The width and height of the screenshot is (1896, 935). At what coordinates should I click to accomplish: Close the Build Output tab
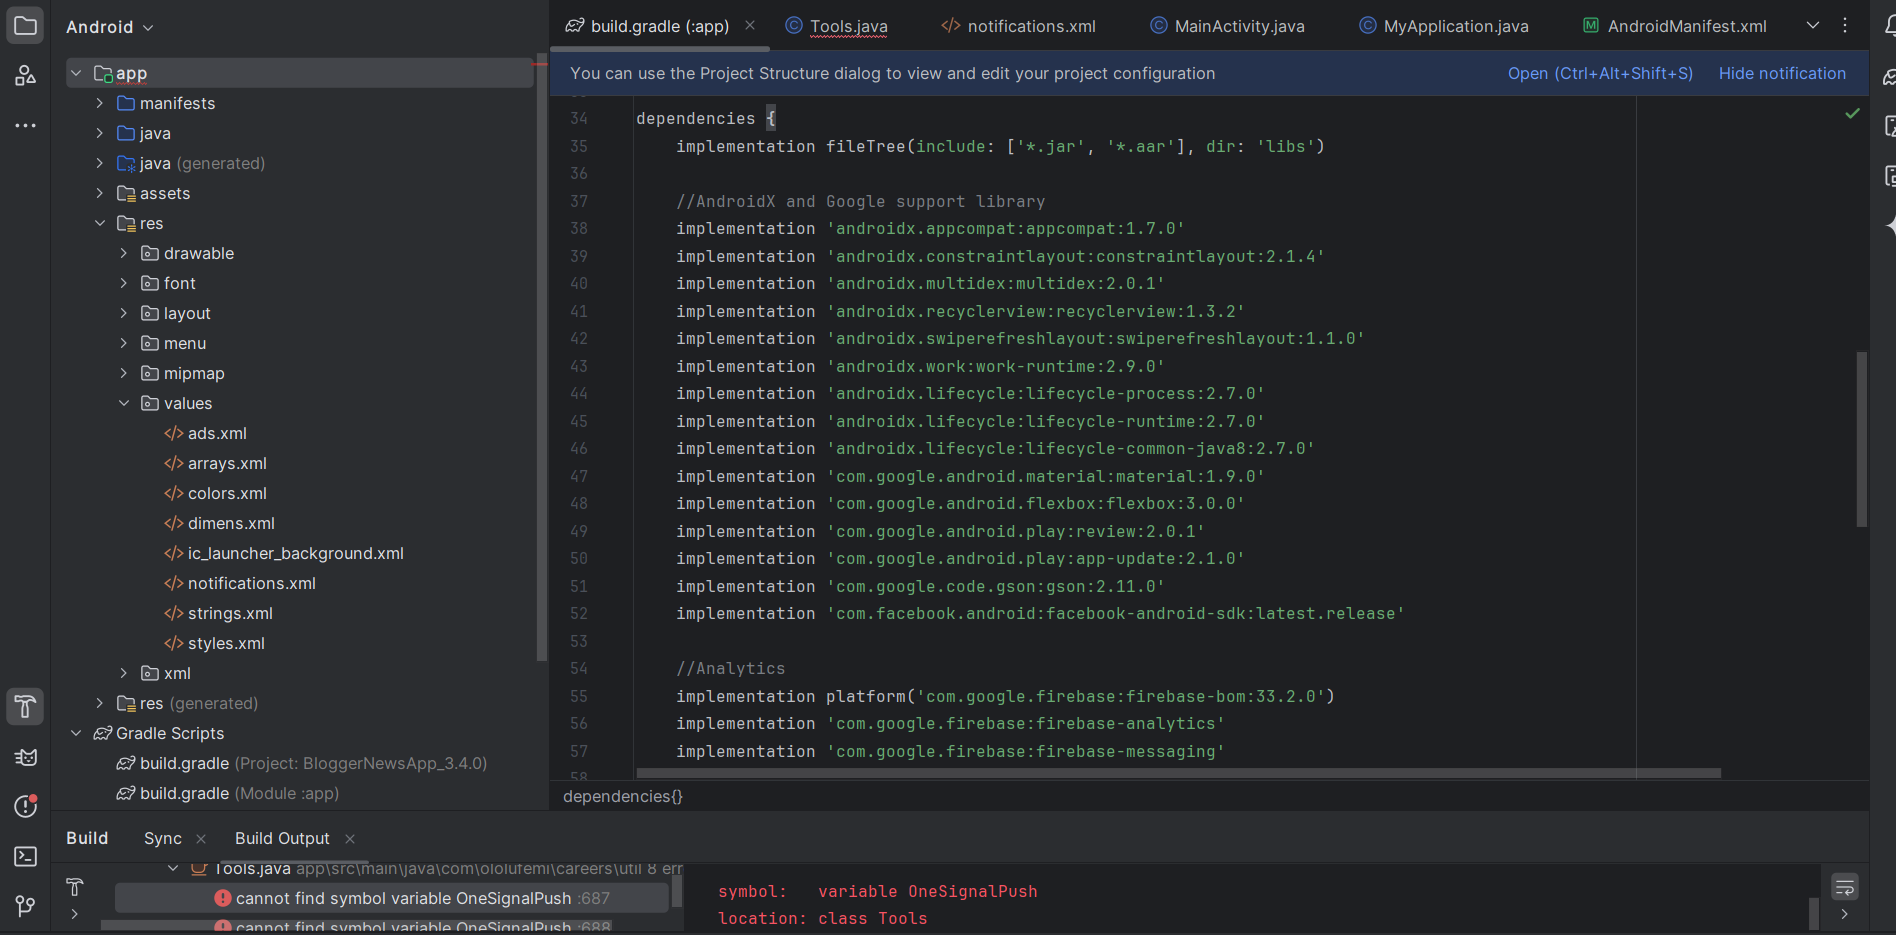[x=349, y=839]
